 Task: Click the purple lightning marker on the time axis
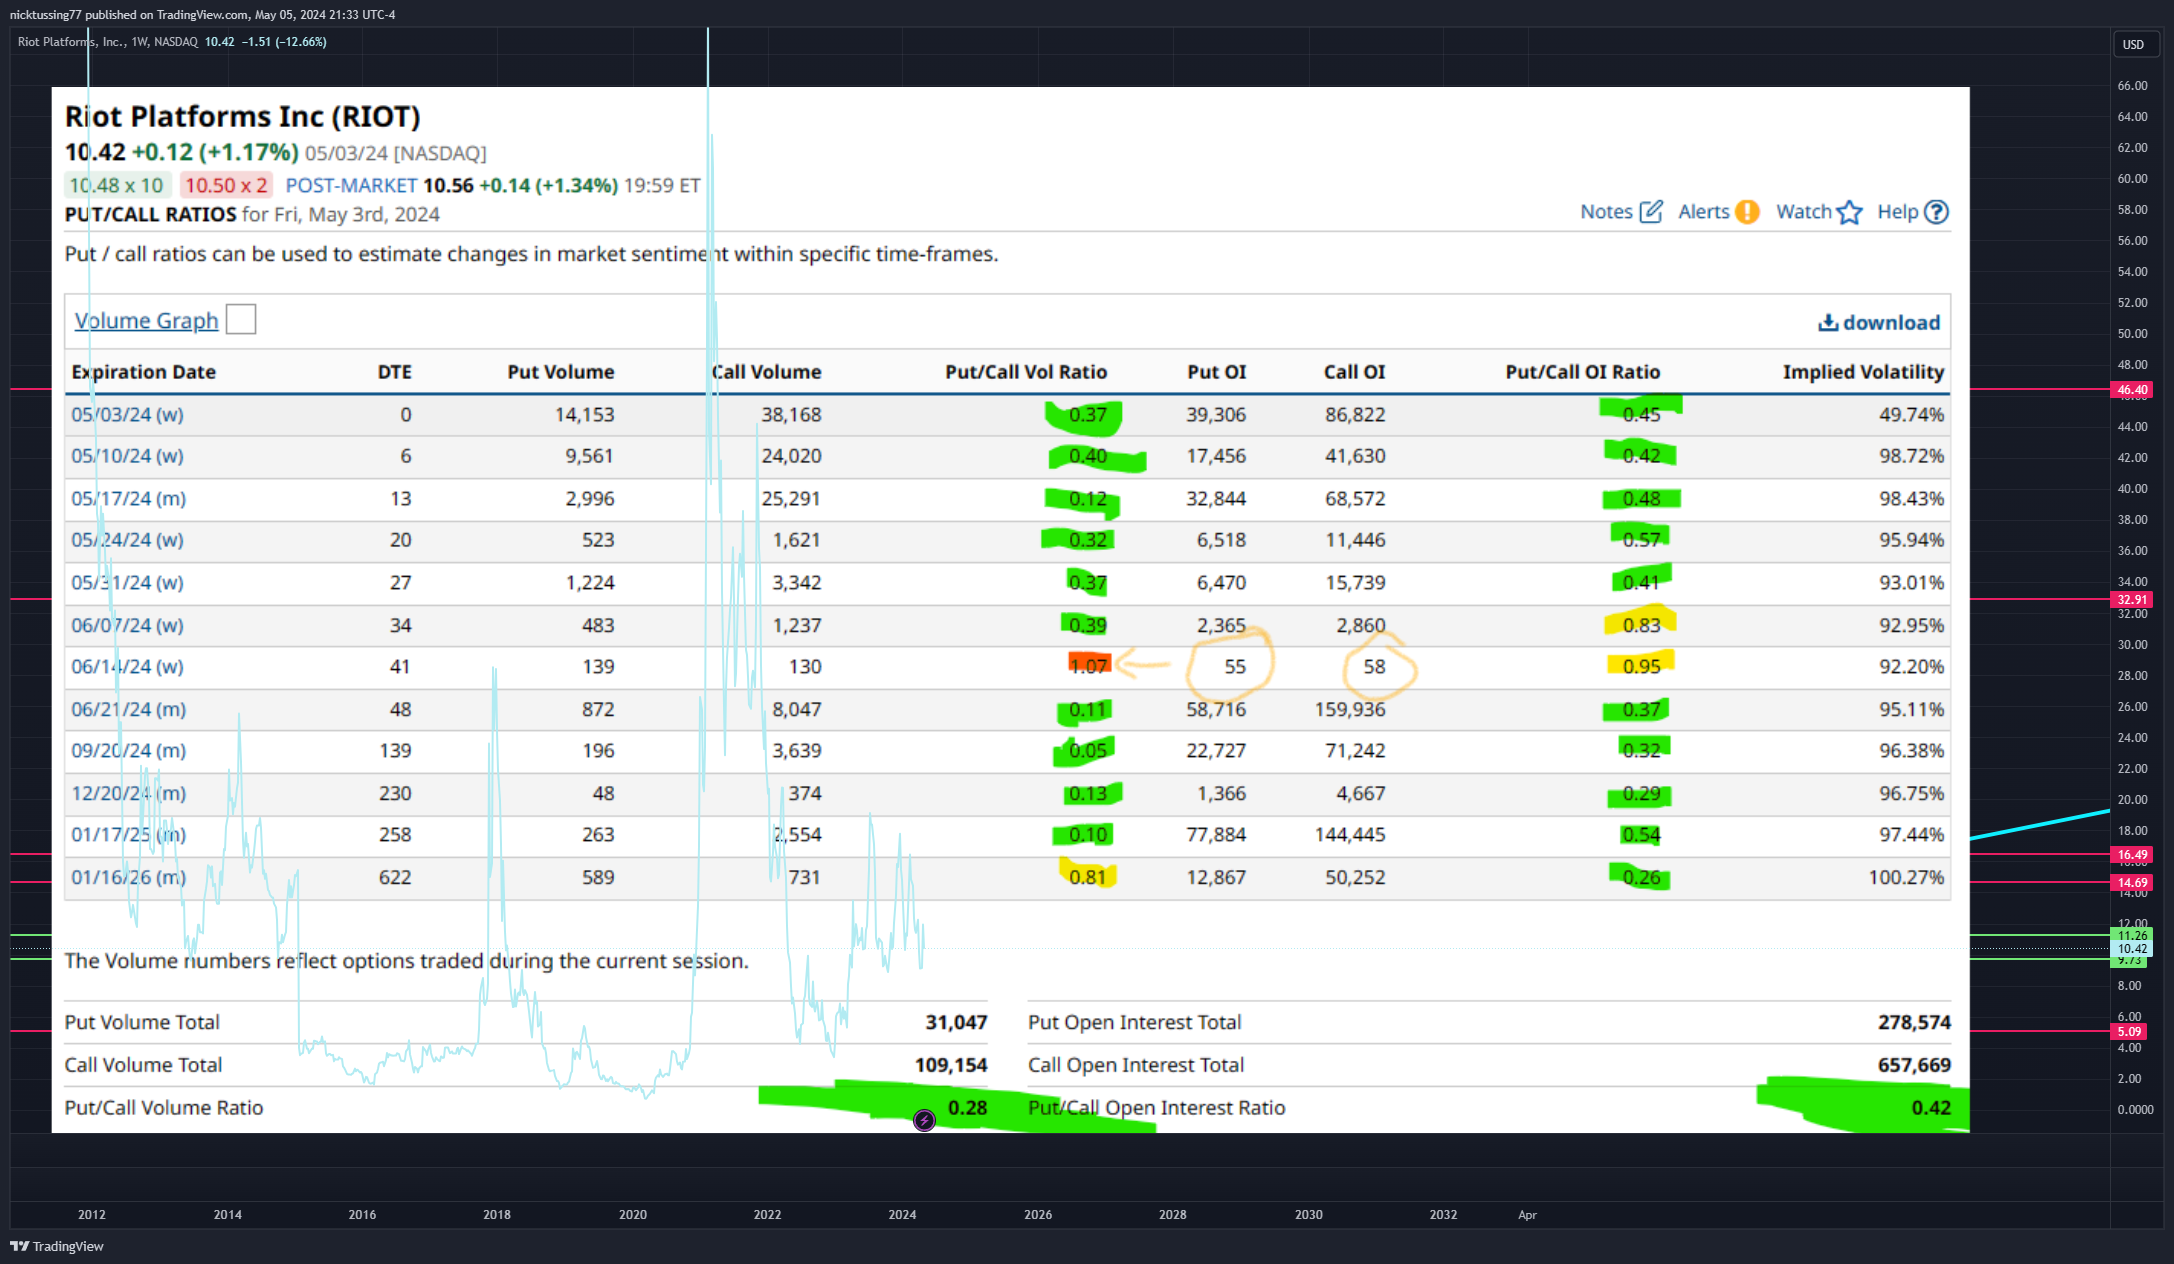(924, 1120)
